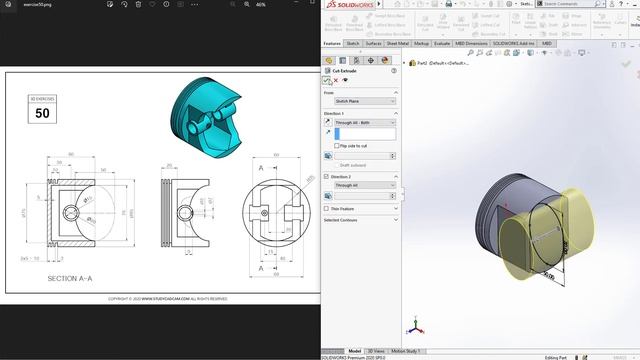Expand the Thin Feature section
640x360 pixels.
click(396, 209)
